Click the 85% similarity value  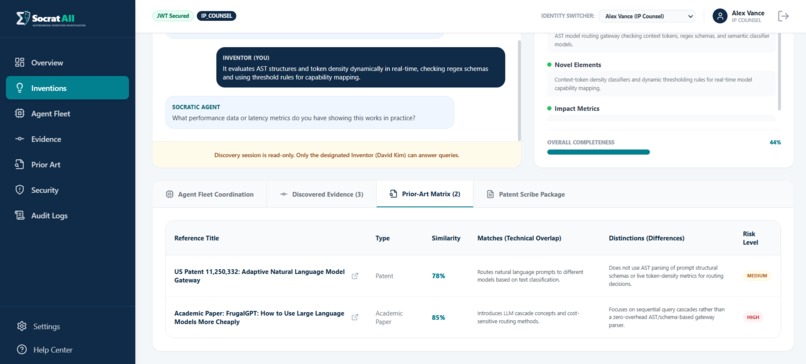(438, 318)
